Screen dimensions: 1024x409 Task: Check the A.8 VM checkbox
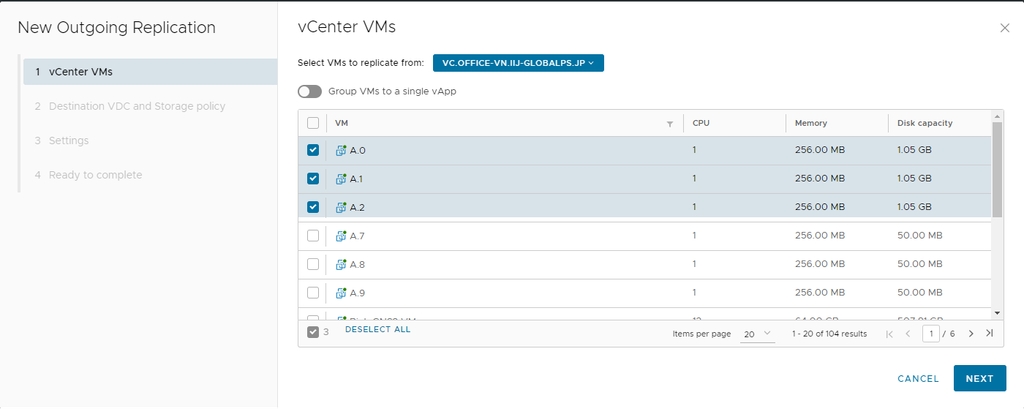[313, 264]
